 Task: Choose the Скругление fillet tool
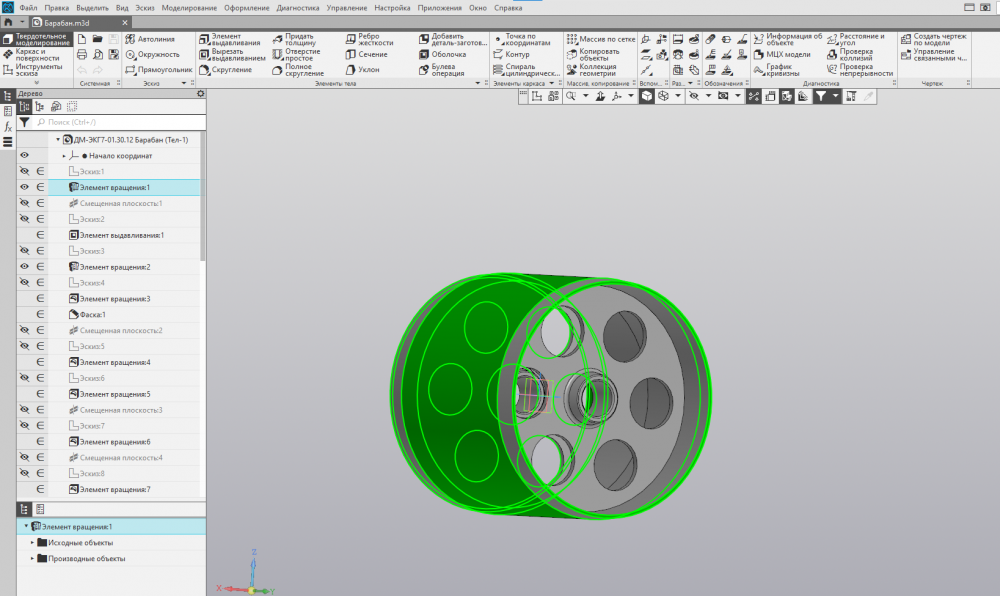[x=229, y=71]
